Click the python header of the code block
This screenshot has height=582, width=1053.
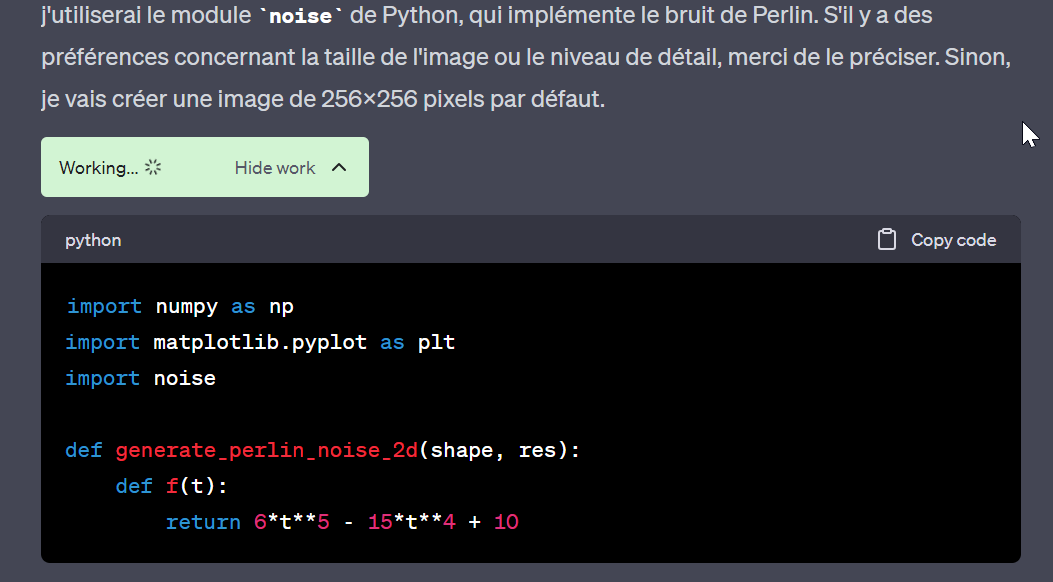(x=93, y=240)
